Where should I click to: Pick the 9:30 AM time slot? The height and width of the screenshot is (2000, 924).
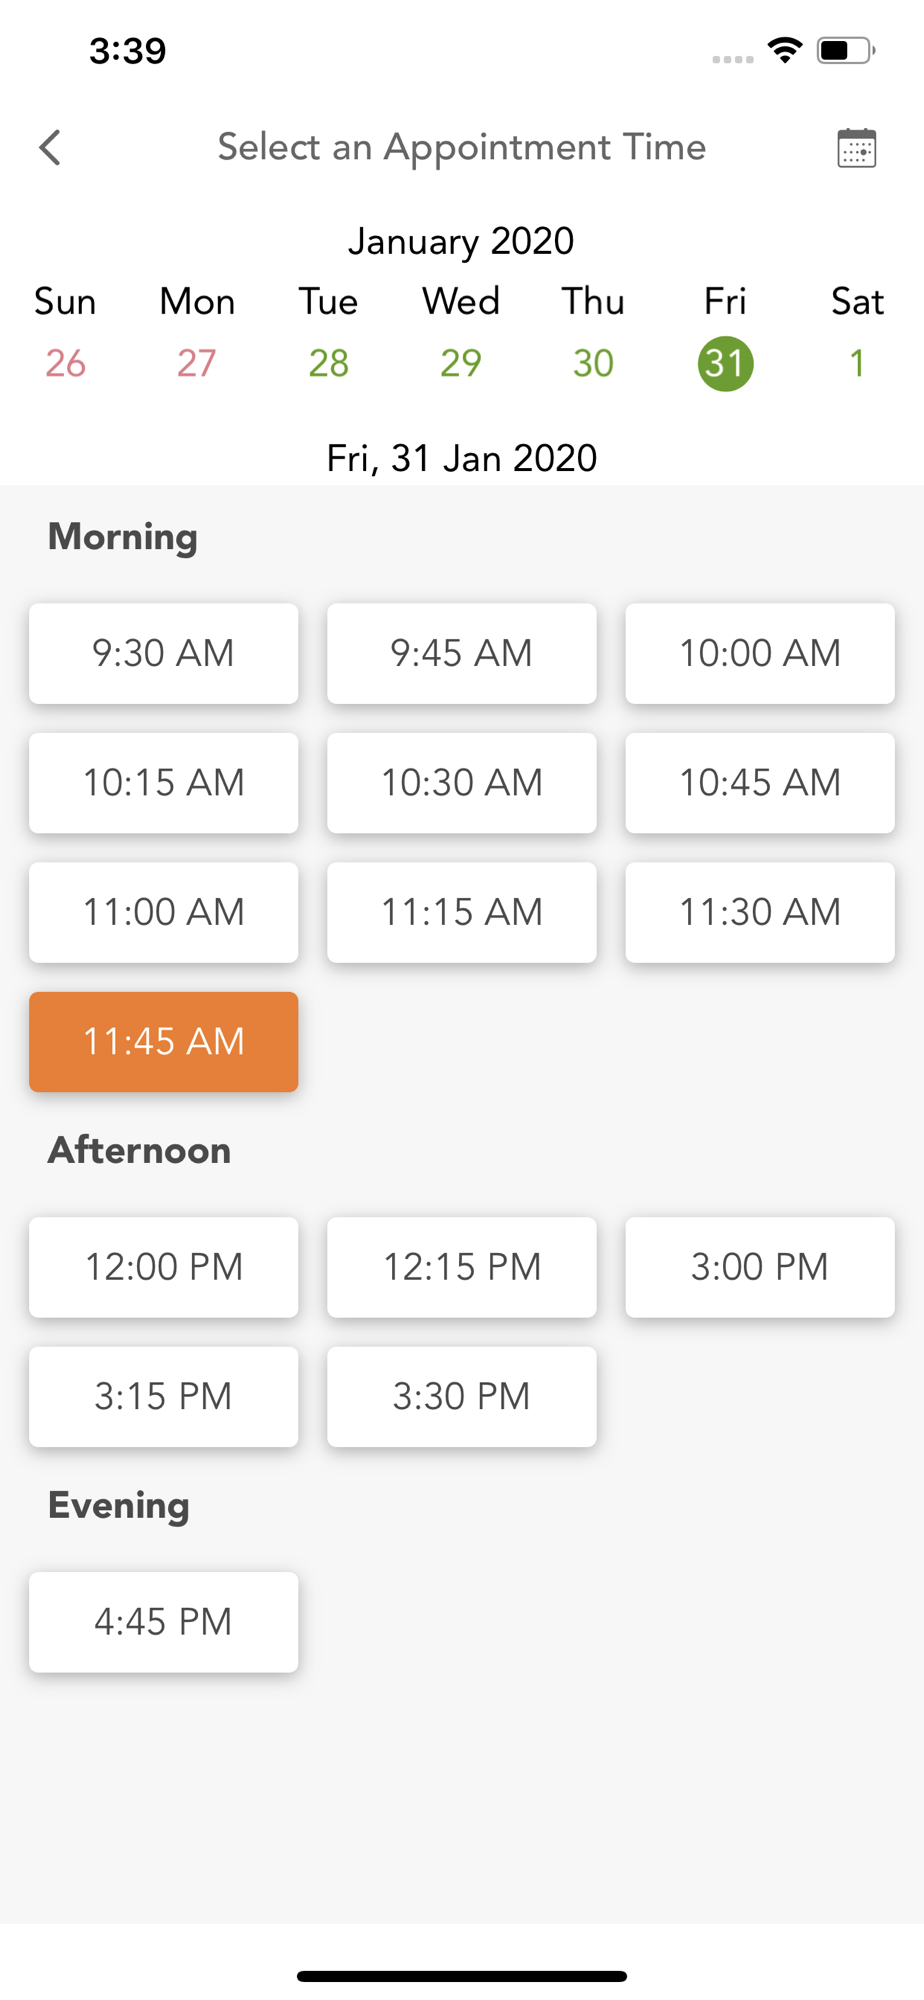pos(164,653)
